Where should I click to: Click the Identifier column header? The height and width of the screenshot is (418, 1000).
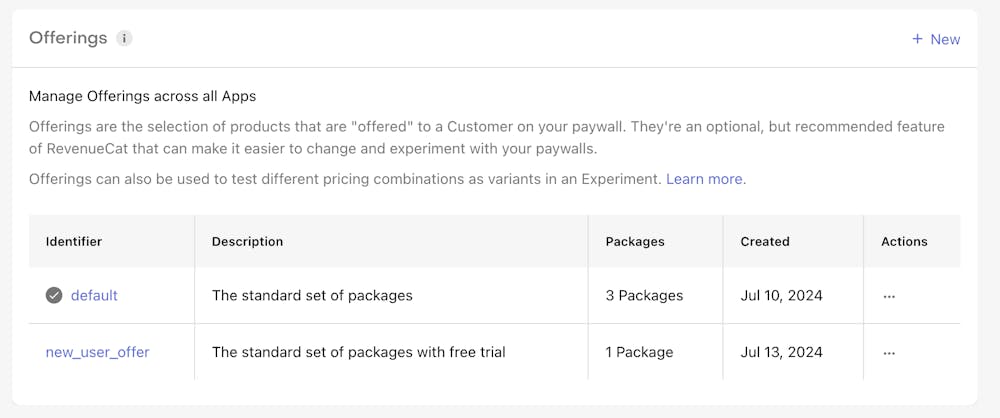point(74,241)
